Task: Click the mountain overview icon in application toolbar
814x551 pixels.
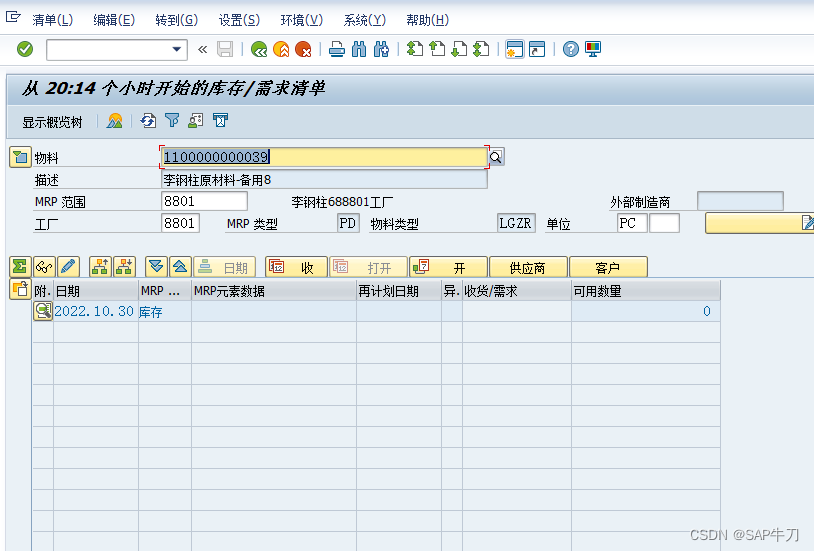Action: pos(115,121)
